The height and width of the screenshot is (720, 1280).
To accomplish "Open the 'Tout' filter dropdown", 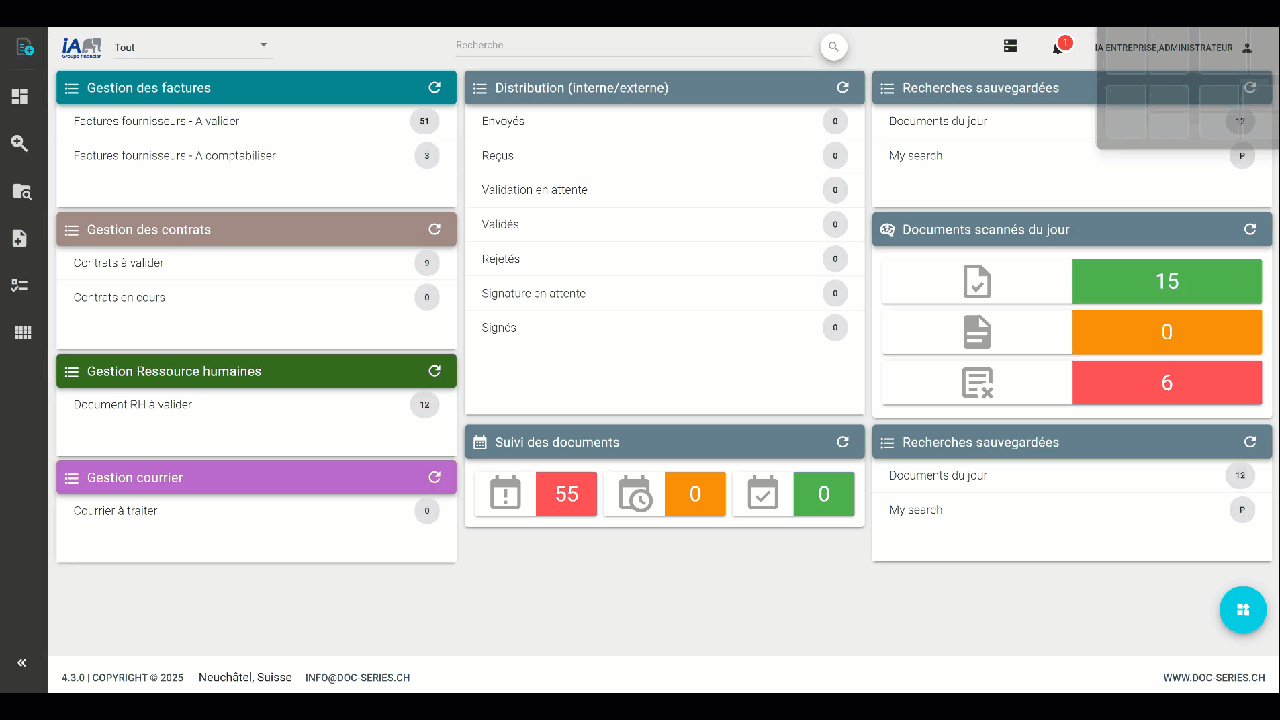I will coord(191,47).
